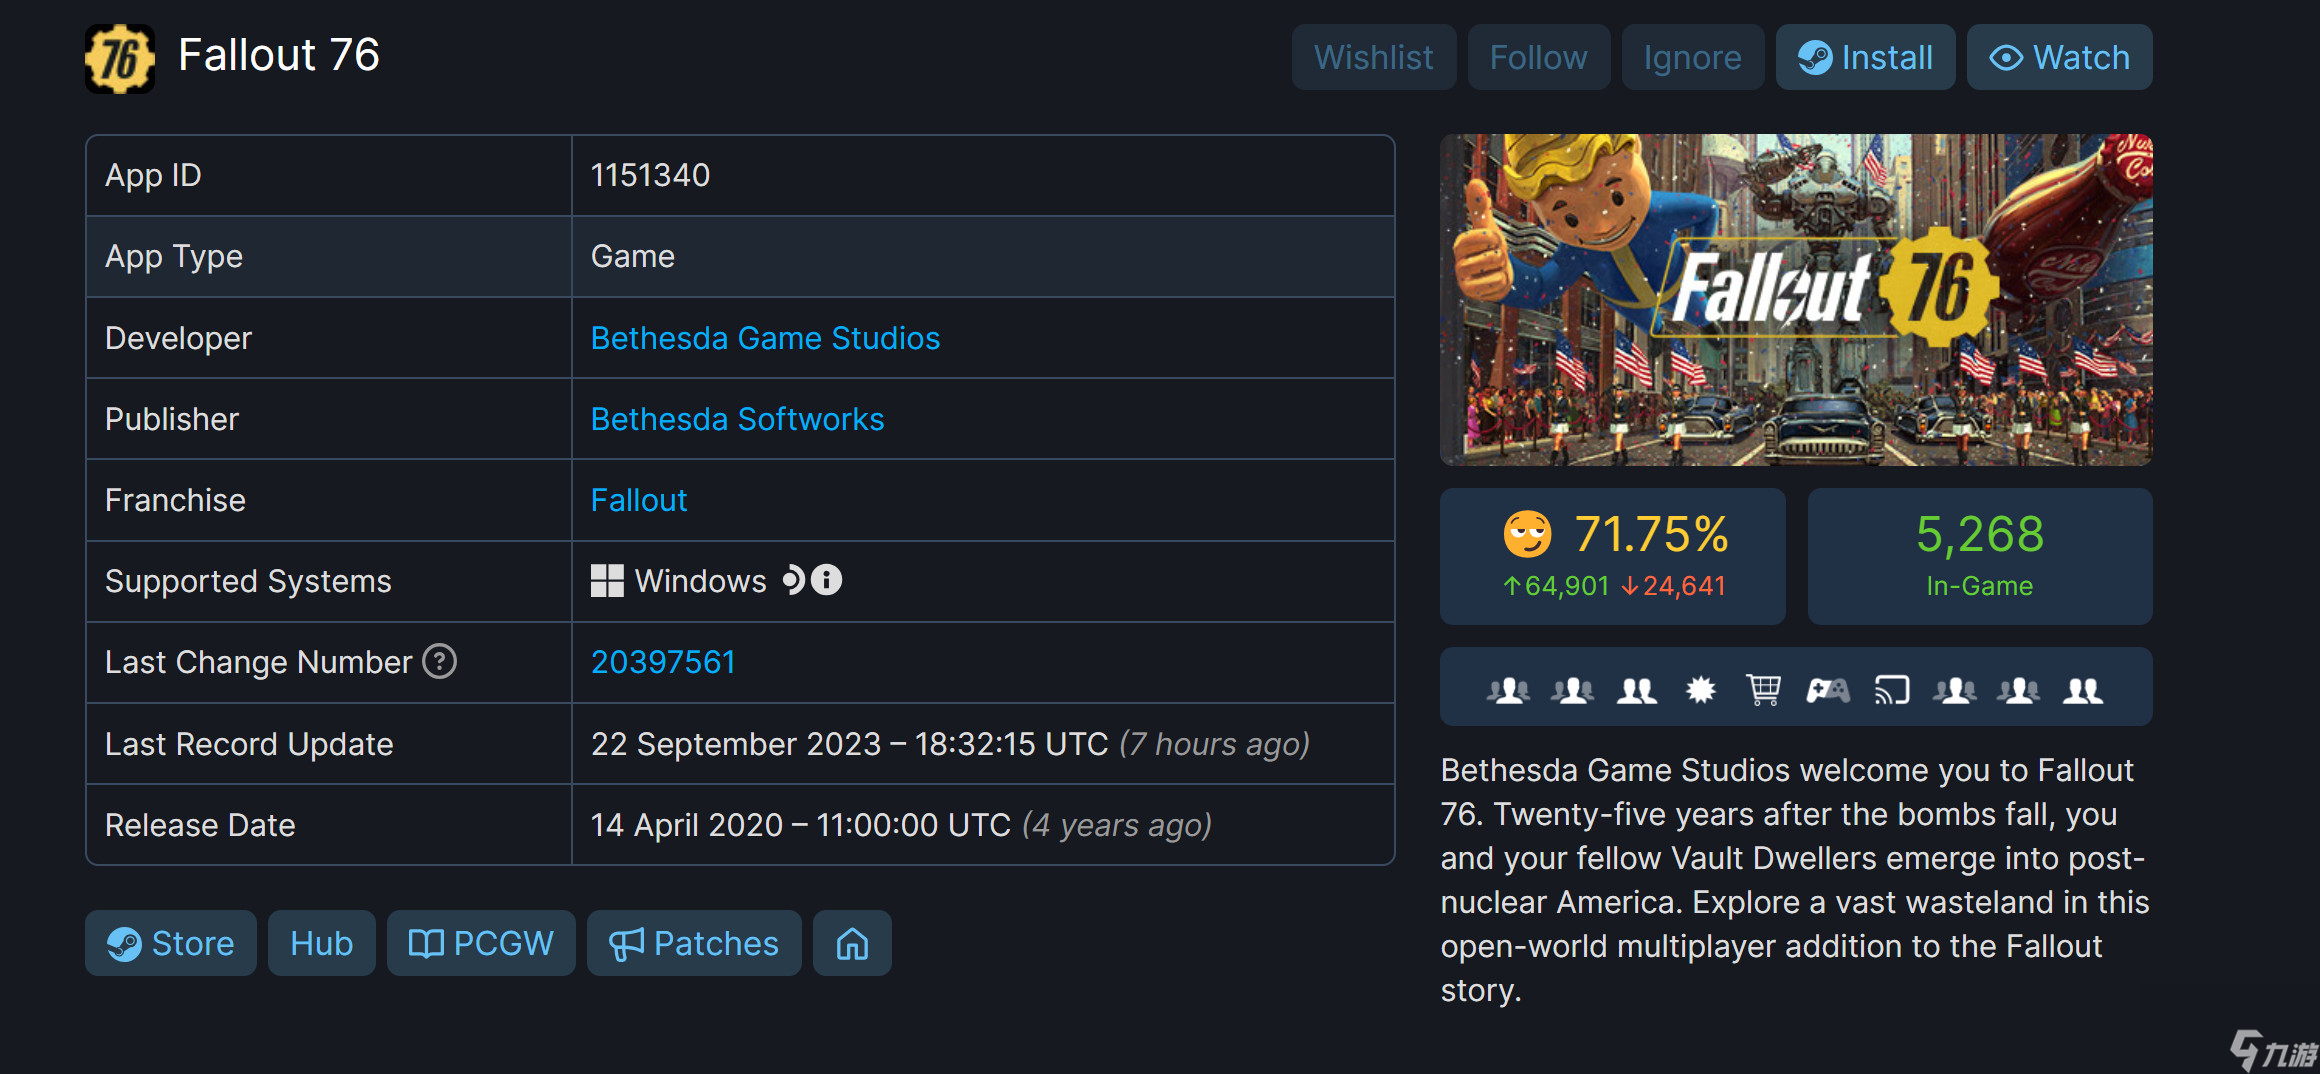Click the App Type value Game
Screen dimensions: 2320x1074
pyautogui.click(x=633, y=256)
